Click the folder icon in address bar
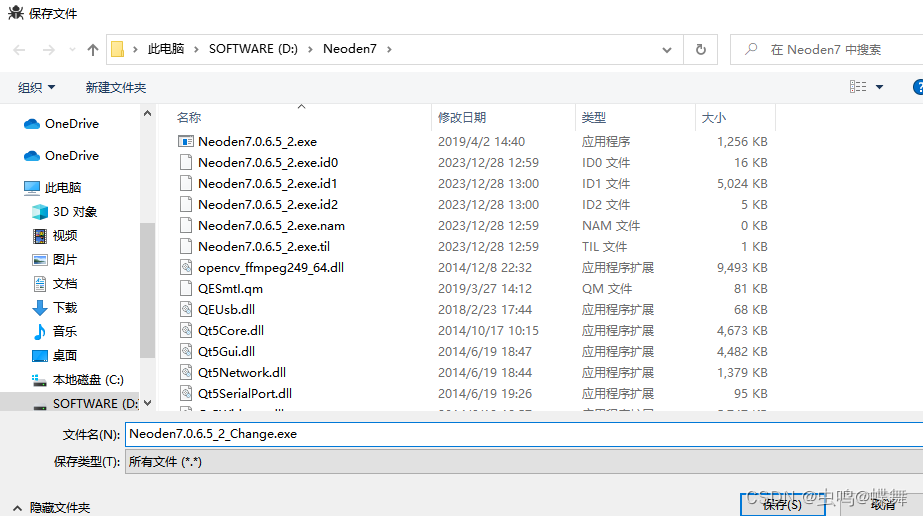This screenshot has height=516, width=923. pos(118,49)
